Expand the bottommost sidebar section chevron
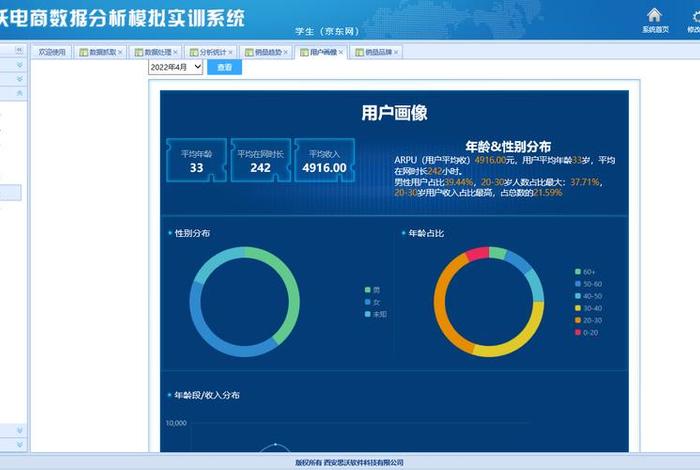This screenshot has width=700, height=470. [x=20, y=445]
